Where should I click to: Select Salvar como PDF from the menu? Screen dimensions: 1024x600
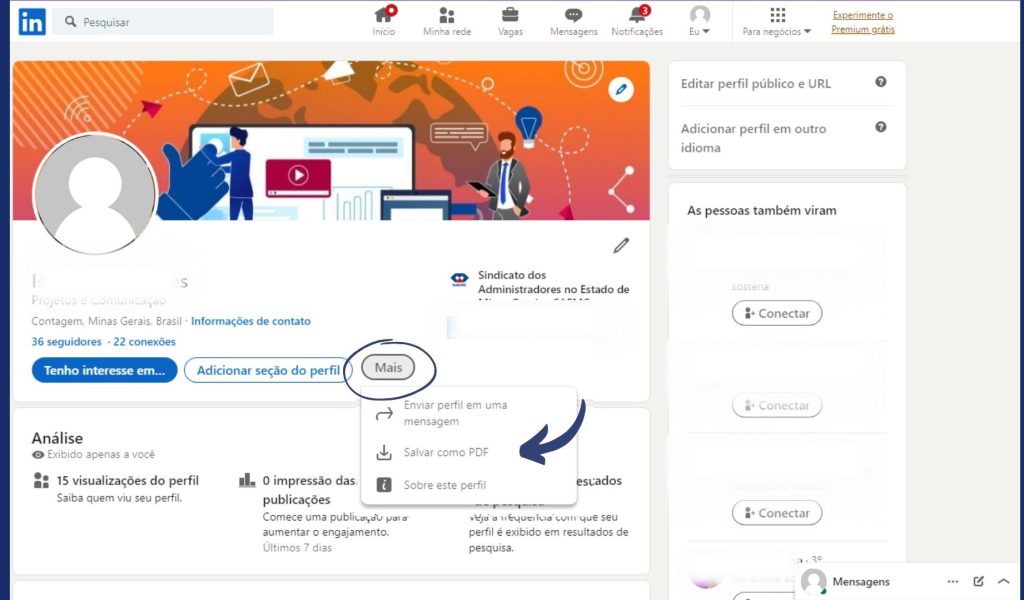444,452
